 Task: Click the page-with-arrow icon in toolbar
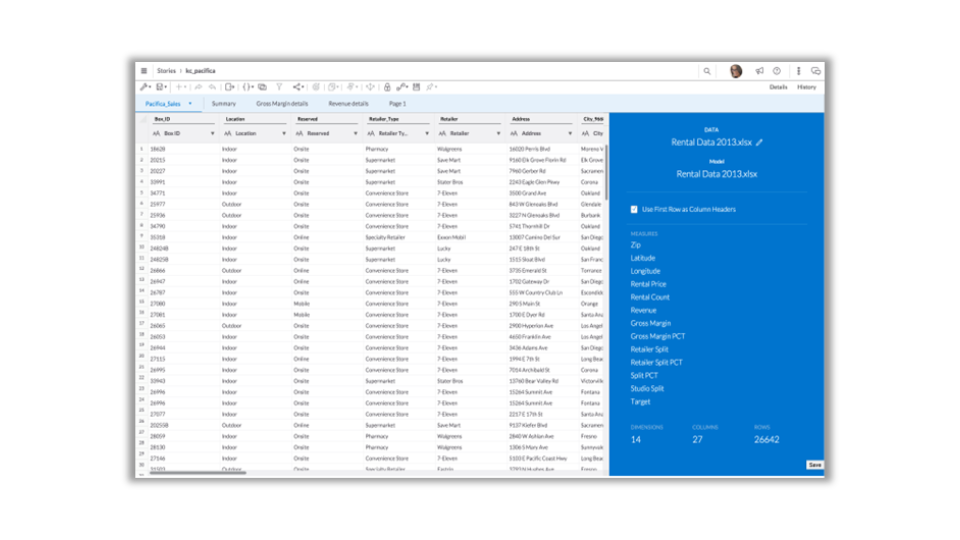pos(229,87)
